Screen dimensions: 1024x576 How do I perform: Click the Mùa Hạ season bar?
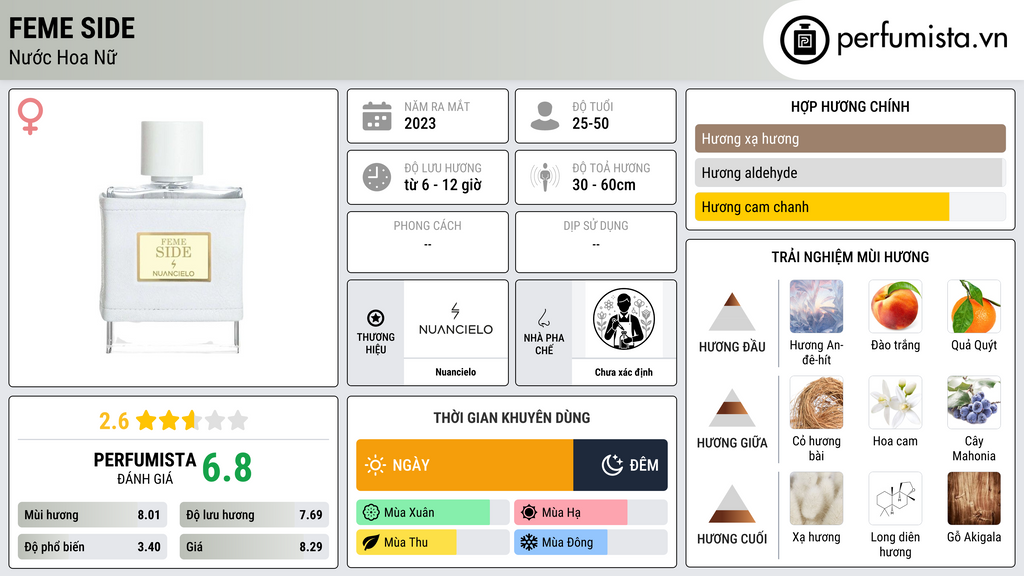coord(590,513)
